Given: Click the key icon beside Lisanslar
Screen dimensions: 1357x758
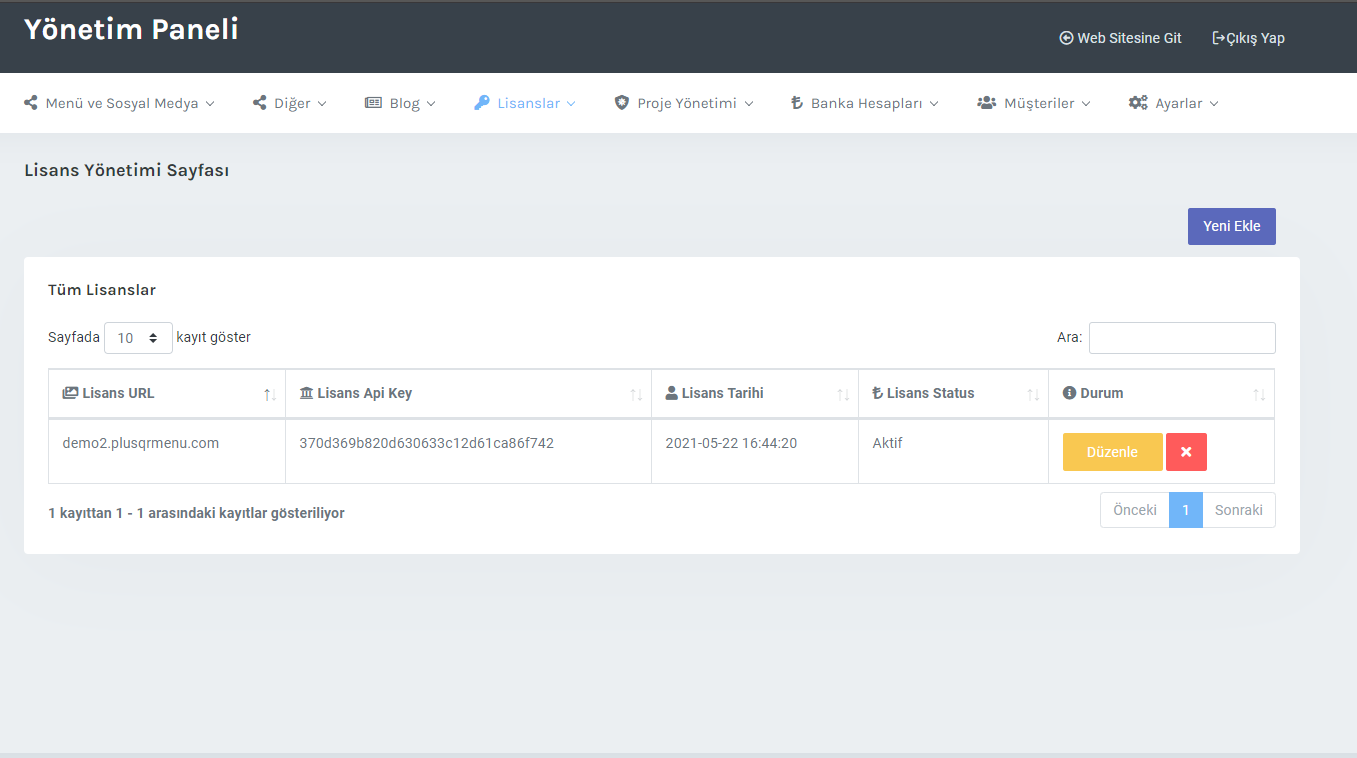Looking at the screenshot, I should tap(481, 103).
